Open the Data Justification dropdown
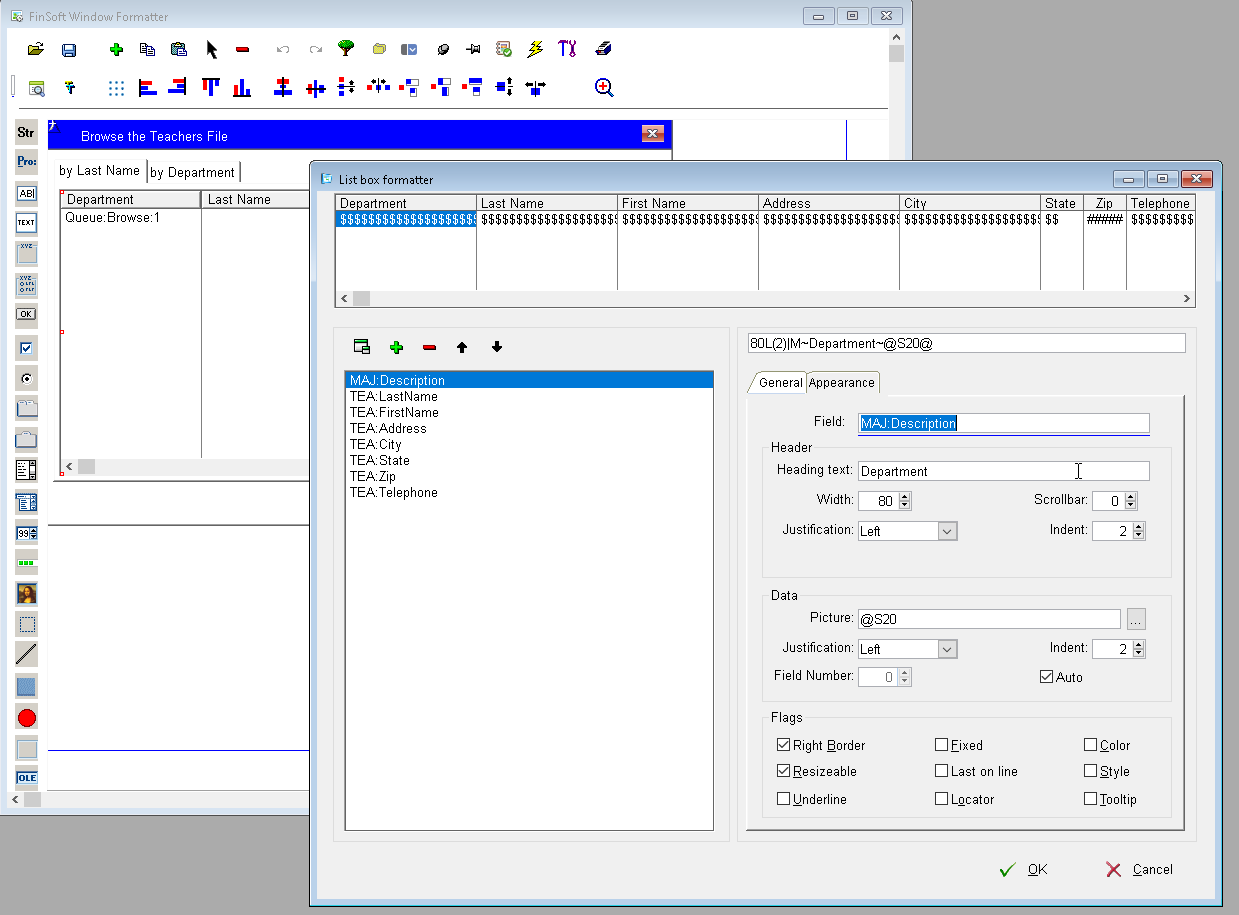1239x915 pixels. (947, 649)
